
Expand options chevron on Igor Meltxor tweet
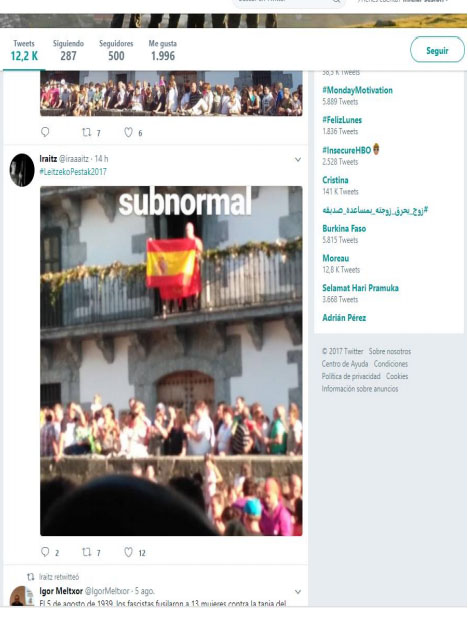click(x=297, y=592)
